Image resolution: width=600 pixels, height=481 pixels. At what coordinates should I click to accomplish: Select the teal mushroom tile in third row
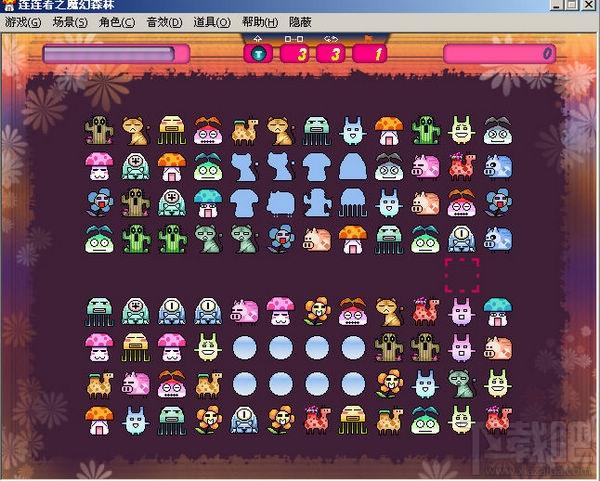point(208,203)
